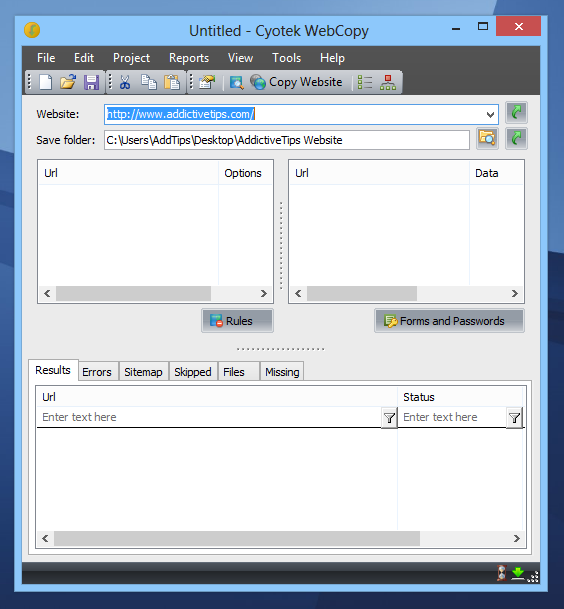Switch to the Sitemap tab
This screenshot has width=564, height=609.
(x=143, y=372)
